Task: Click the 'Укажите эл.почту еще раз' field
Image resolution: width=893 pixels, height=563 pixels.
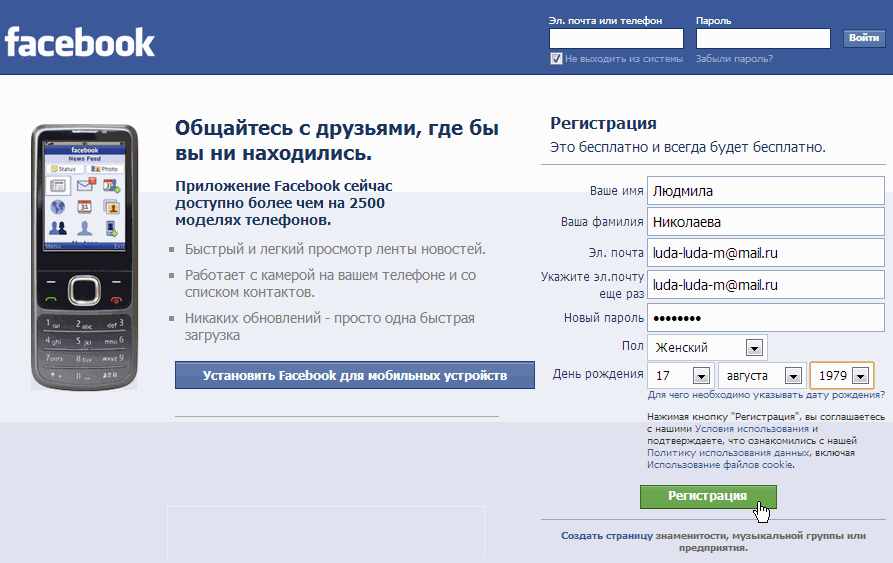Action: pos(765,285)
